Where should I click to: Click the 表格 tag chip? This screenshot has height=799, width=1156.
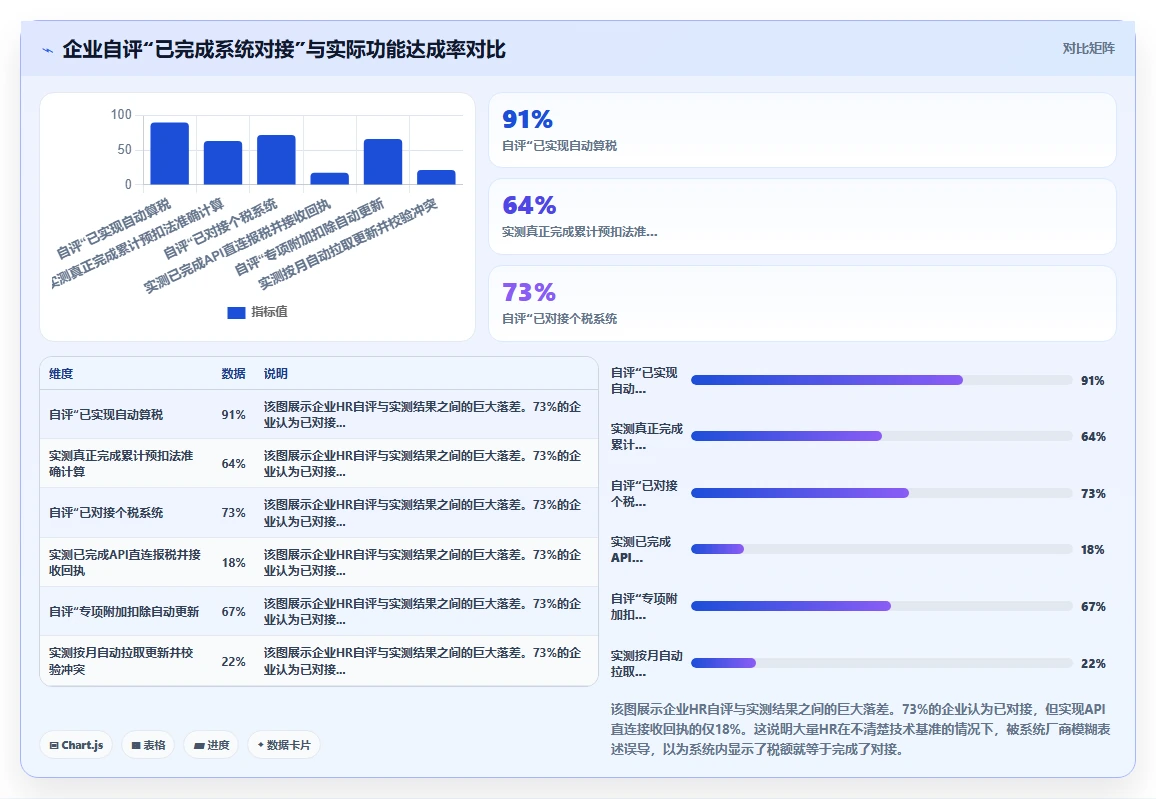148,745
